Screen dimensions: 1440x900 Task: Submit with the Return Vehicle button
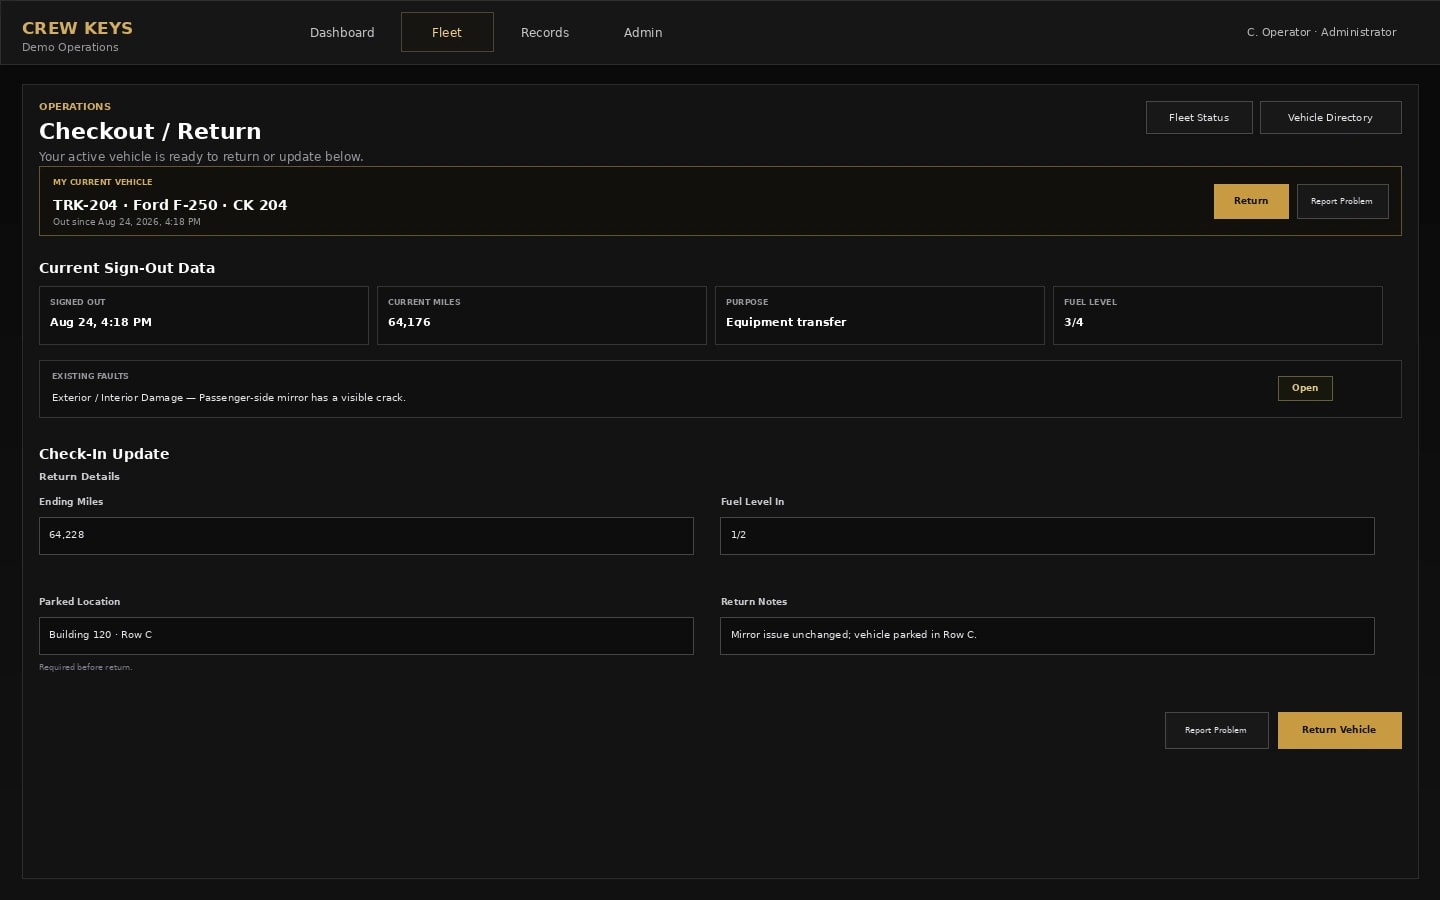point(1339,730)
